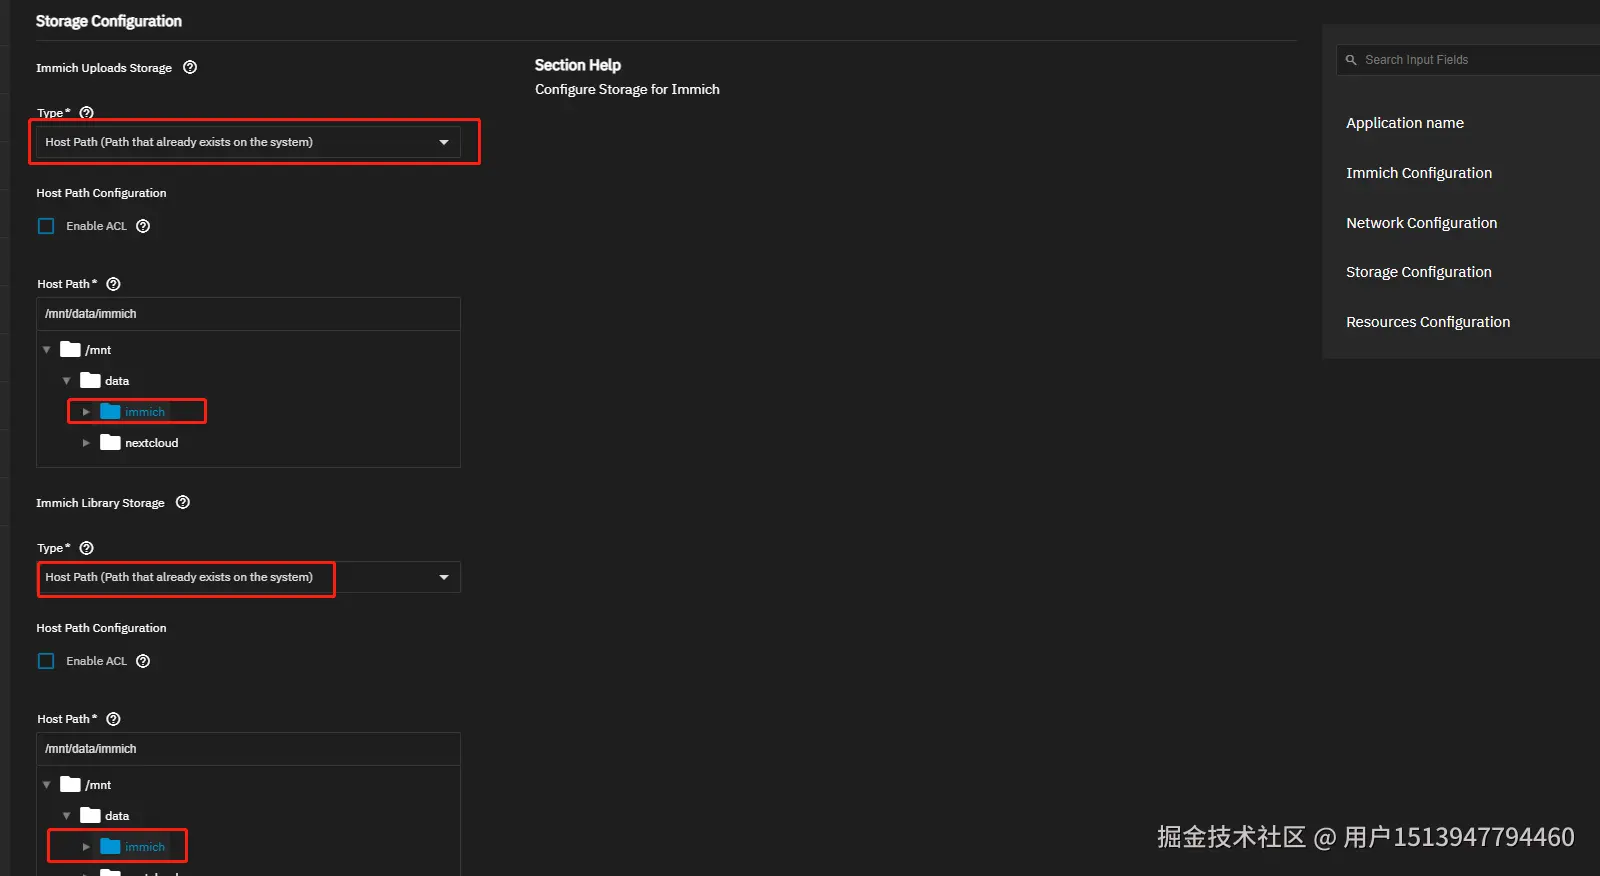Collapse /mnt node in Uploads tree
This screenshot has height=876, width=1600.
46,350
